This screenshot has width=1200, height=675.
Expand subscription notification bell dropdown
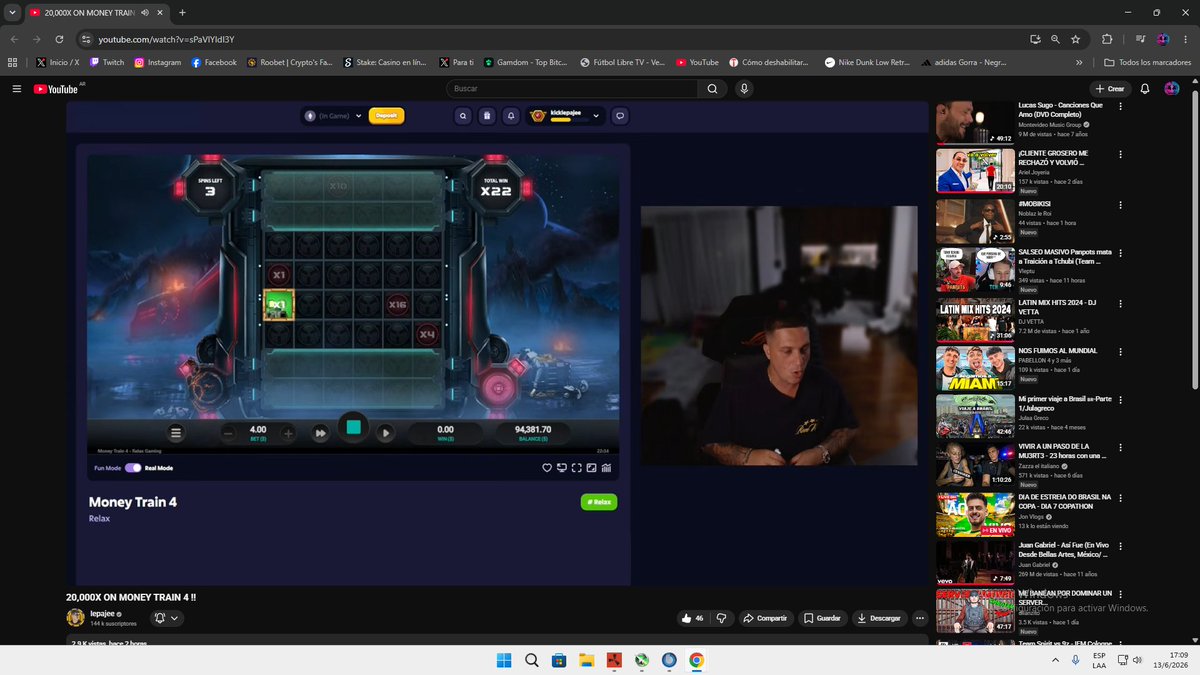coord(166,618)
